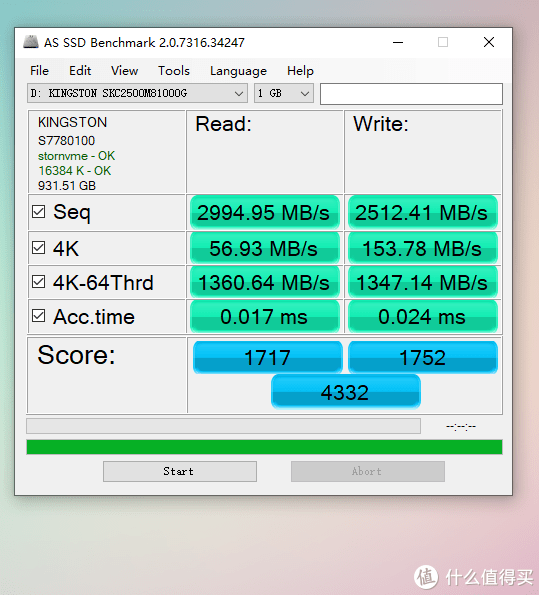Select the write access time 0.024 ms

(423, 316)
